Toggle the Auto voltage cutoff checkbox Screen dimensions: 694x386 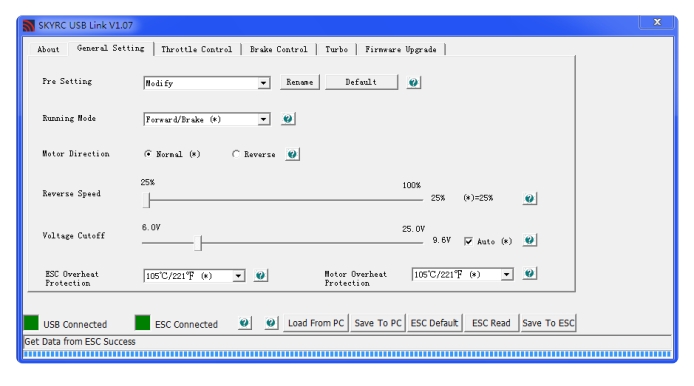click(x=468, y=241)
